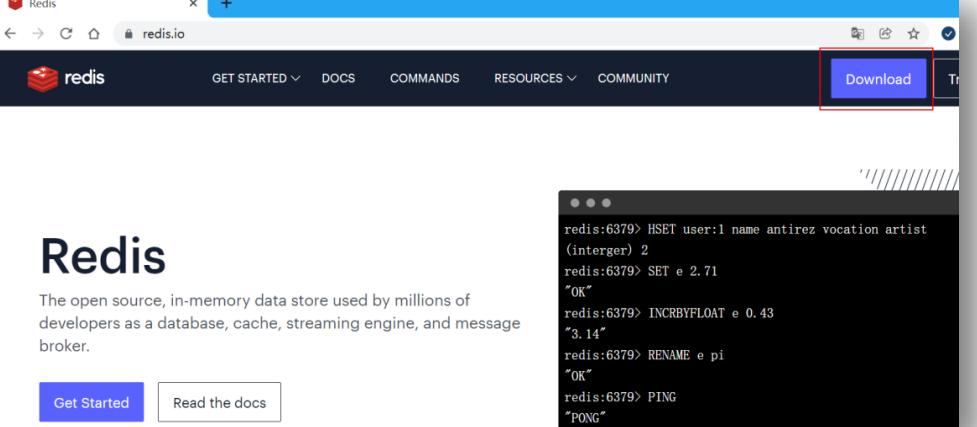The width and height of the screenshot is (977, 427).
Task: Open the translate page icon
Action: click(857, 34)
